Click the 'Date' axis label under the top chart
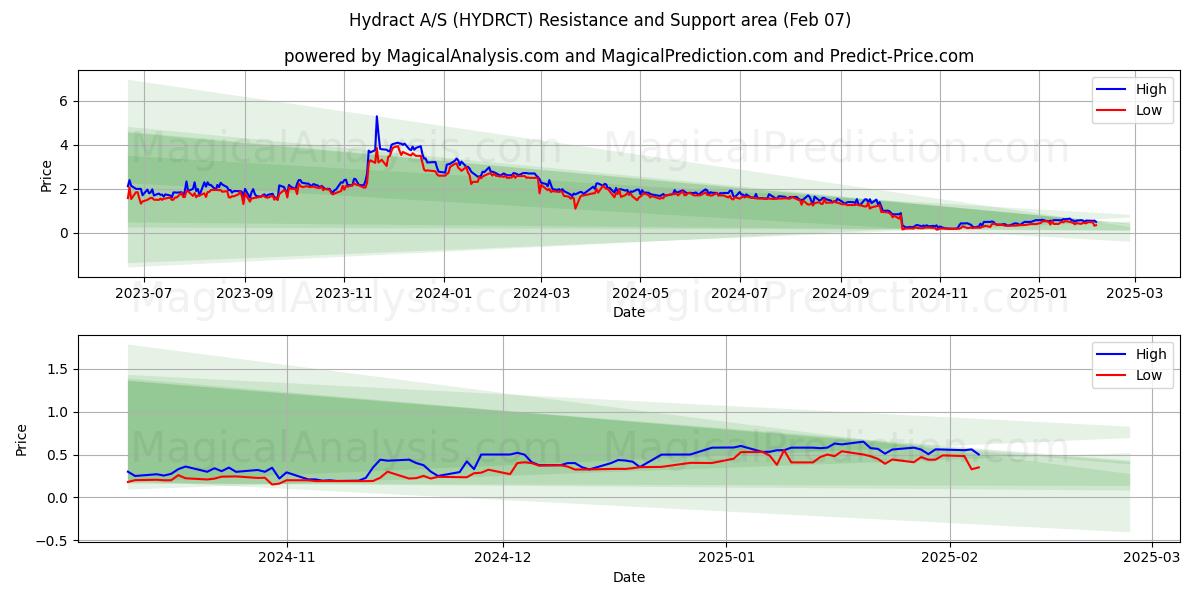 (629, 313)
